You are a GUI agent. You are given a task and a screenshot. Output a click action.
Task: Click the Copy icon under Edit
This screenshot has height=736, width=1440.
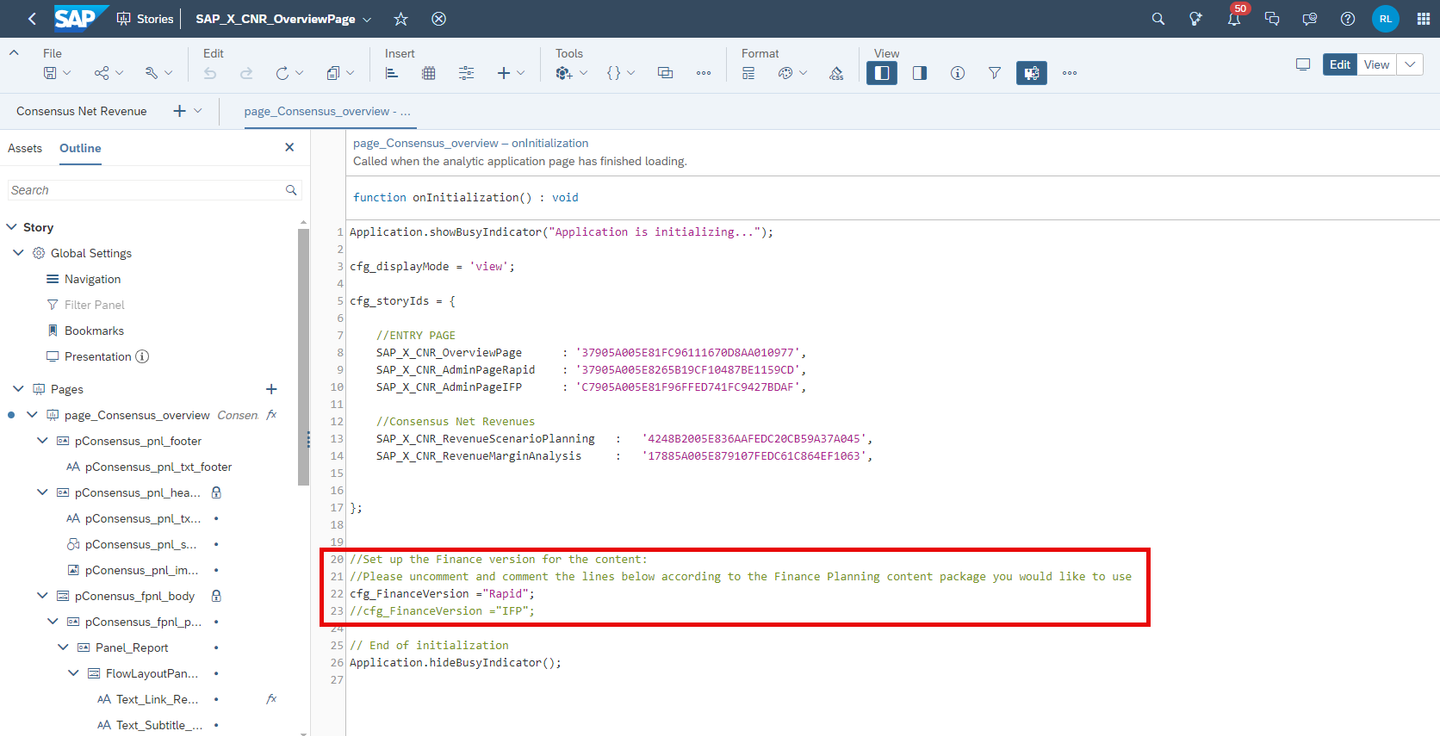click(333, 73)
